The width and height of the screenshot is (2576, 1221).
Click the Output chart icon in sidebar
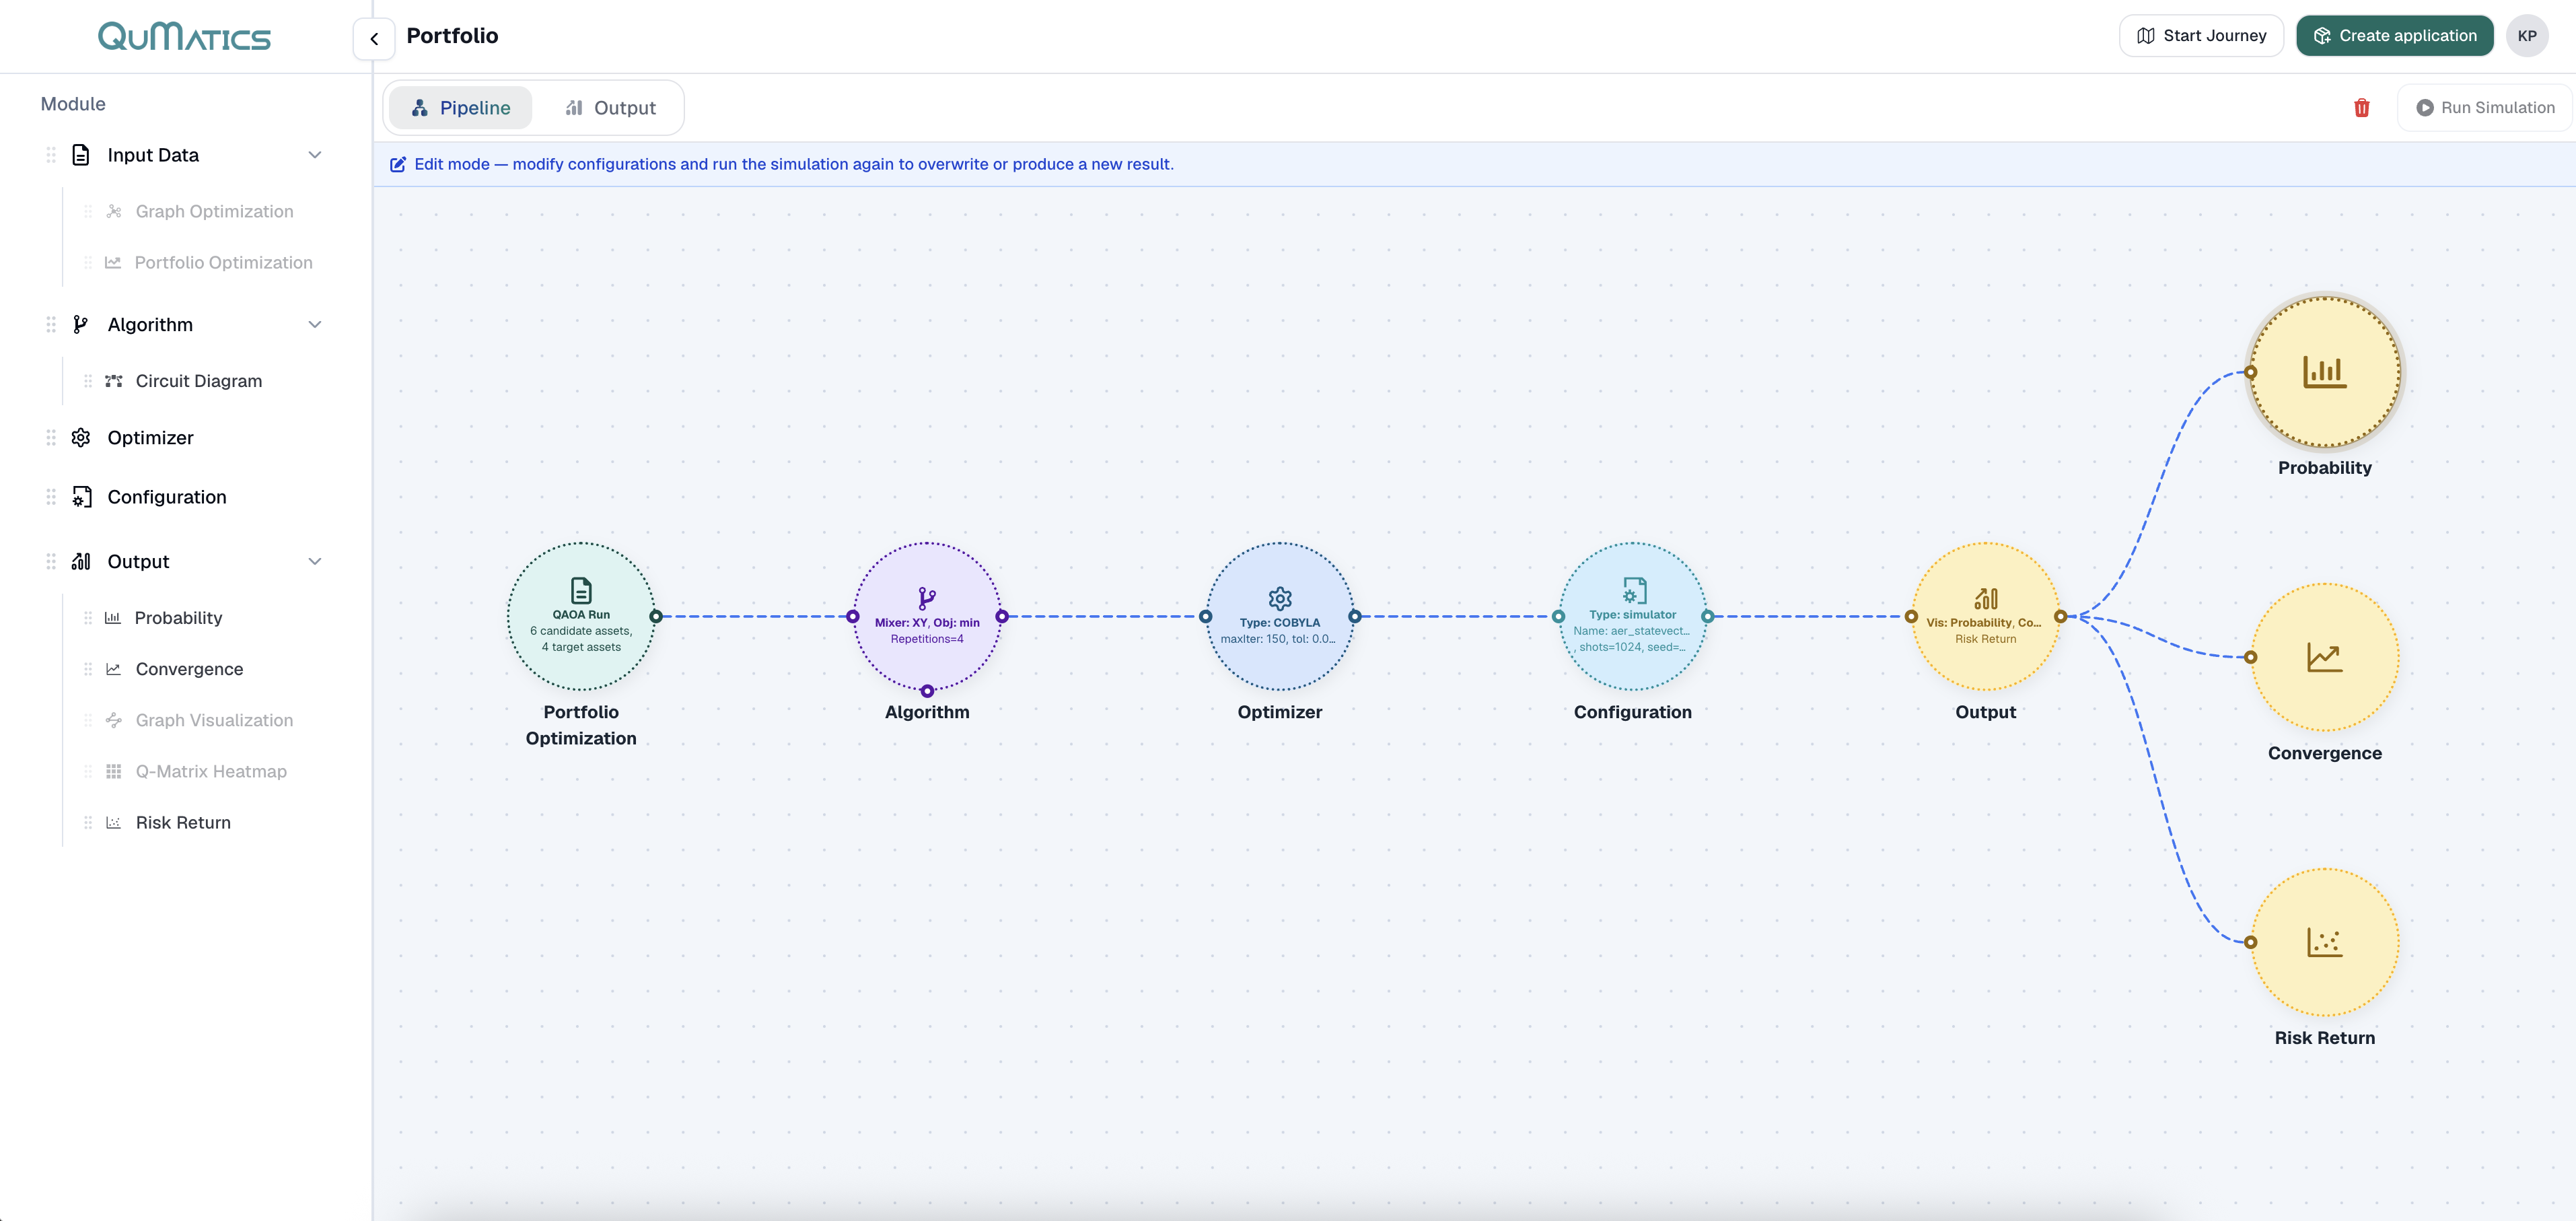(x=81, y=562)
